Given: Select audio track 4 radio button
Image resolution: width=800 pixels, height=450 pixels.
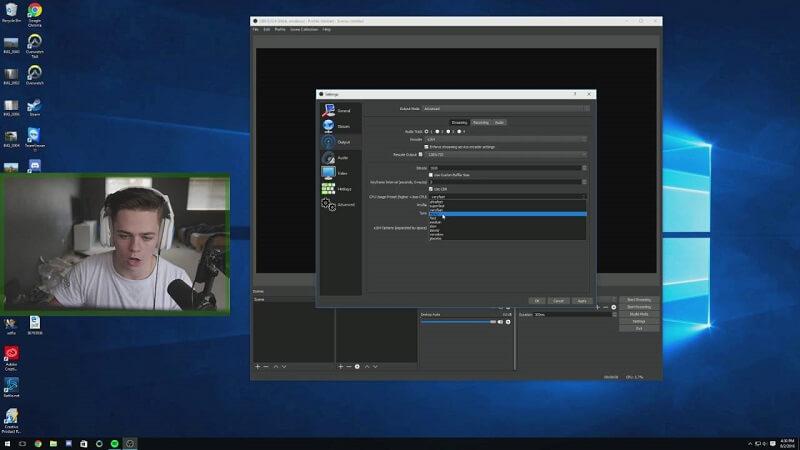Looking at the screenshot, I should click(x=459, y=132).
